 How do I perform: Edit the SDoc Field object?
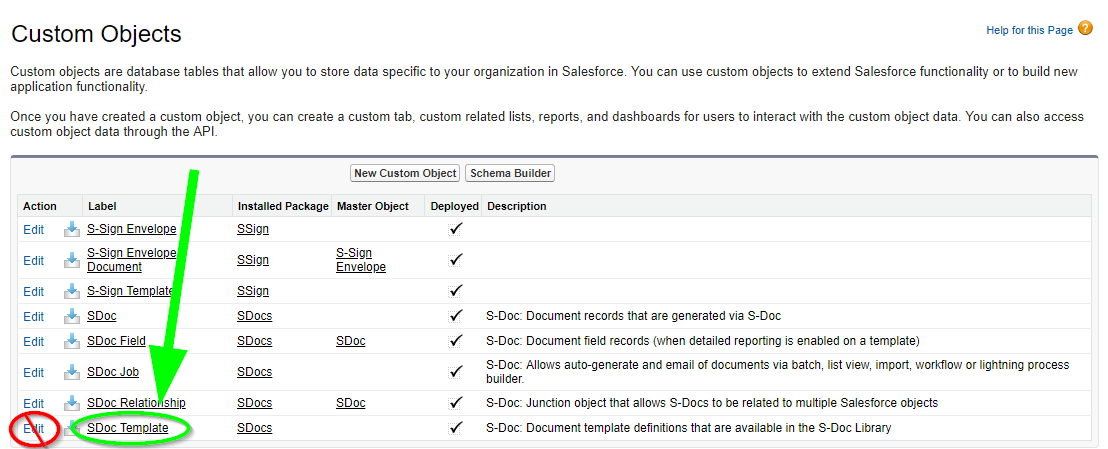click(33, 342)
